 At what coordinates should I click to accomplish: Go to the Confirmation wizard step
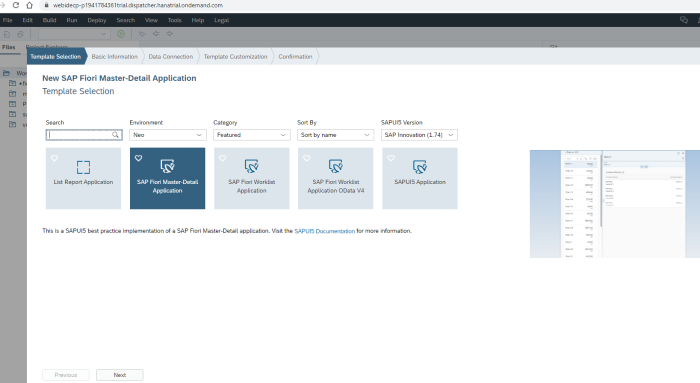pyautogui.click(x=295, y=57)
